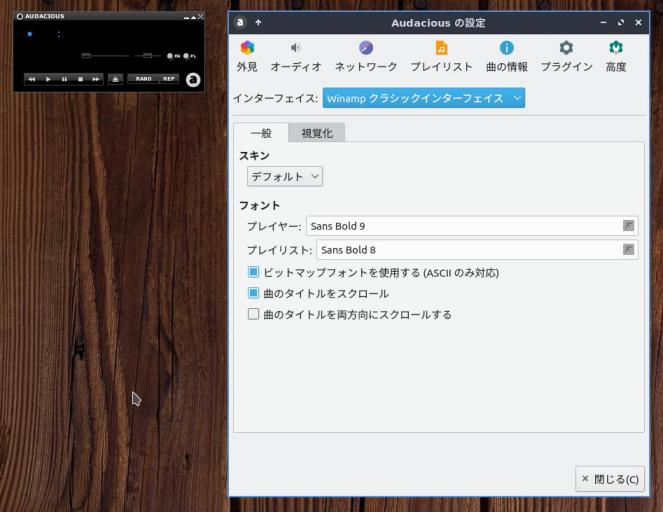Viewport: 663px width, 512px height.
Task: Open the プレイリスト playlist settings category
Action: [x=441, y=56]
